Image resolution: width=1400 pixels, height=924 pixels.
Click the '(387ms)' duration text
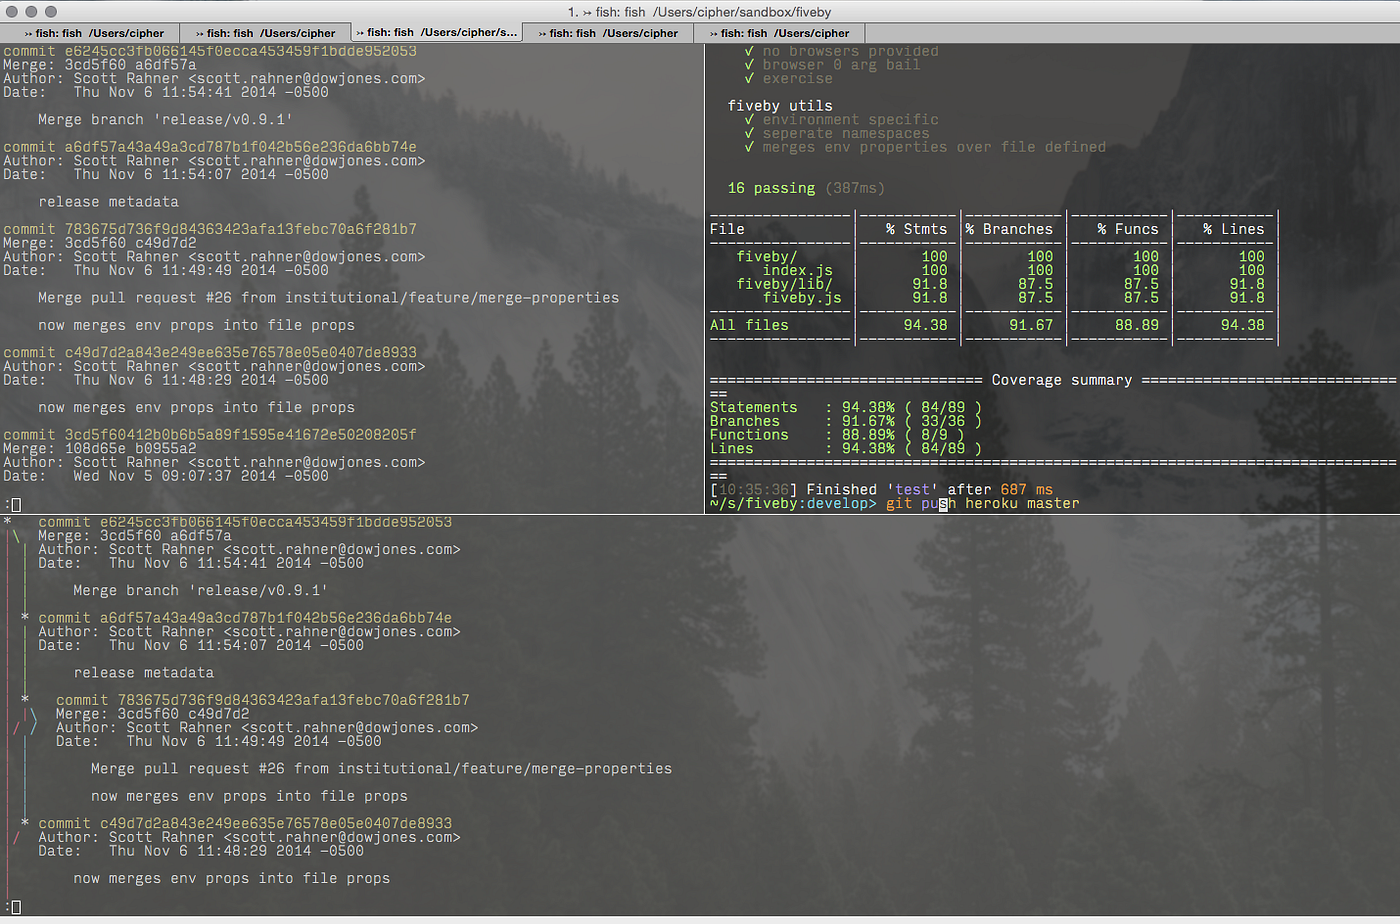pos(855,188)
